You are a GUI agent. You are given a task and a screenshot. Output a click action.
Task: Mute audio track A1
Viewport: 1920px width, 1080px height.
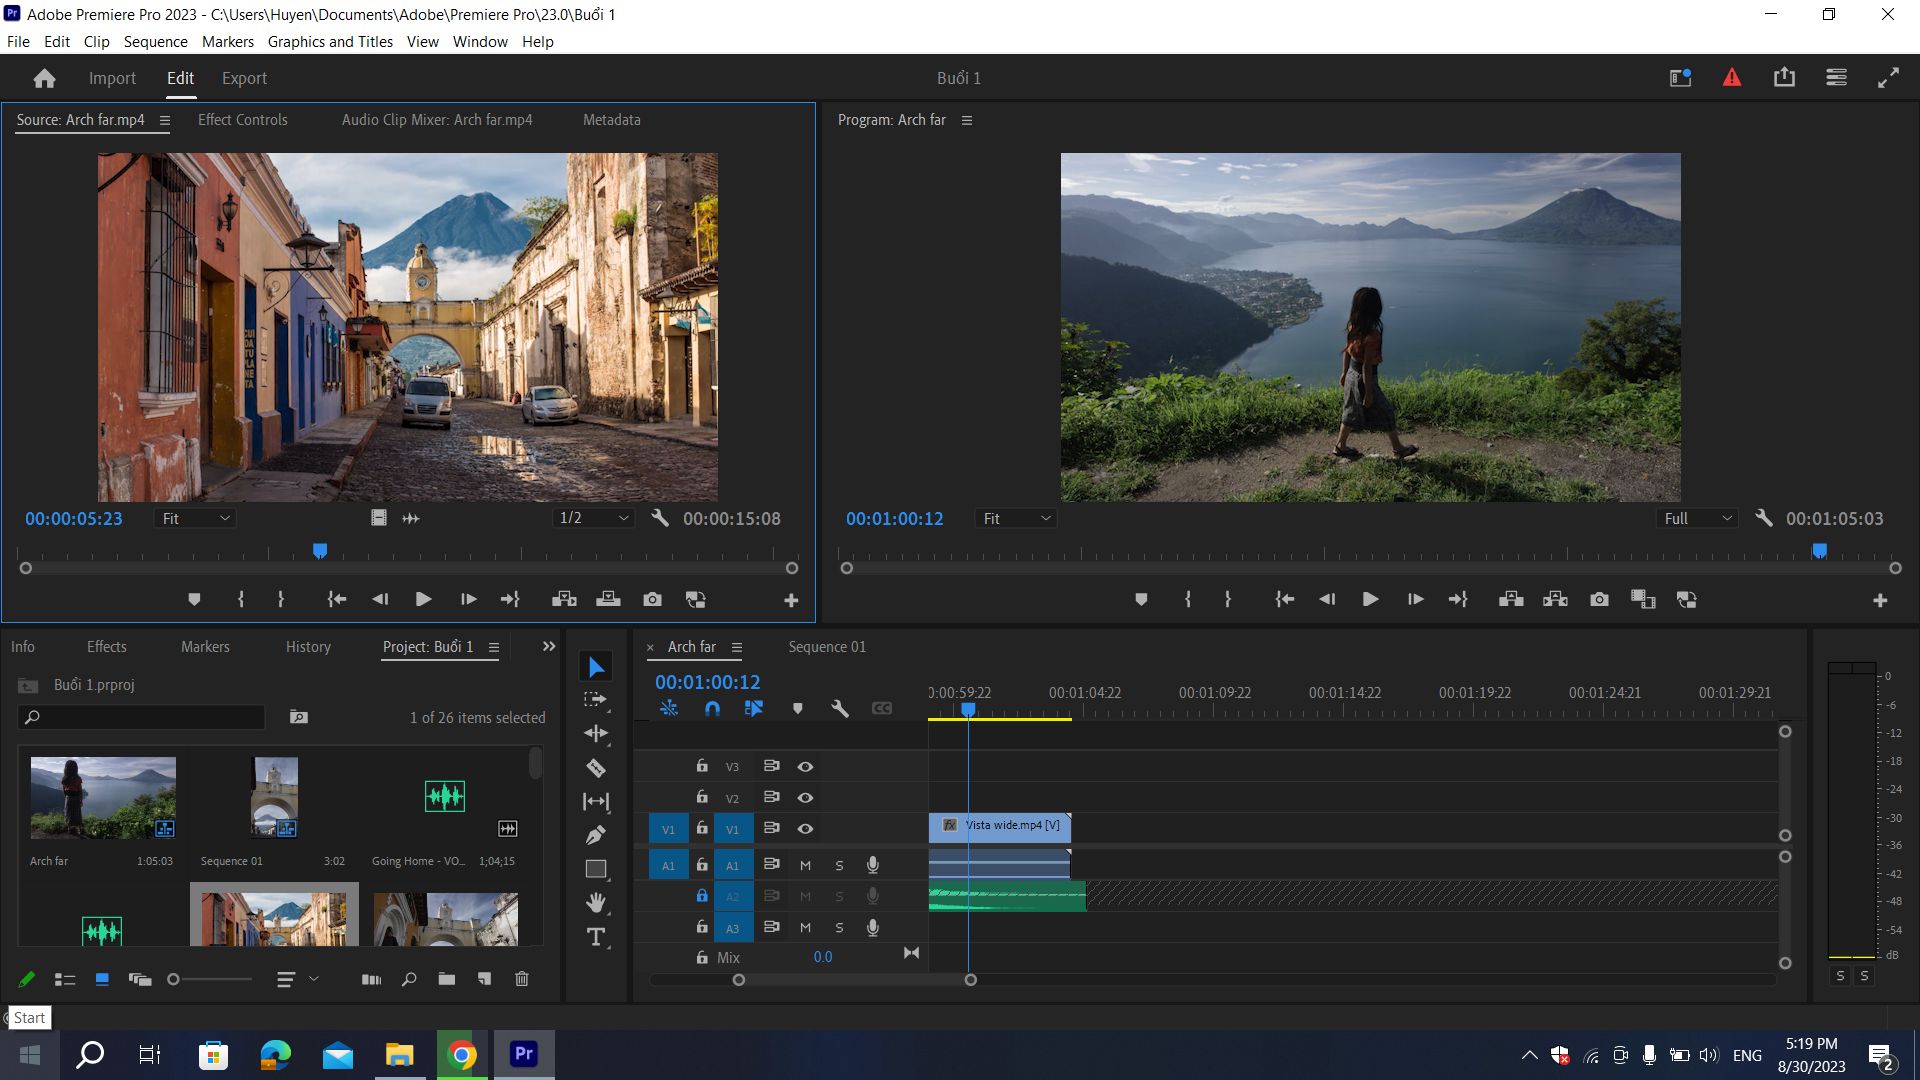tap(805, 866)
